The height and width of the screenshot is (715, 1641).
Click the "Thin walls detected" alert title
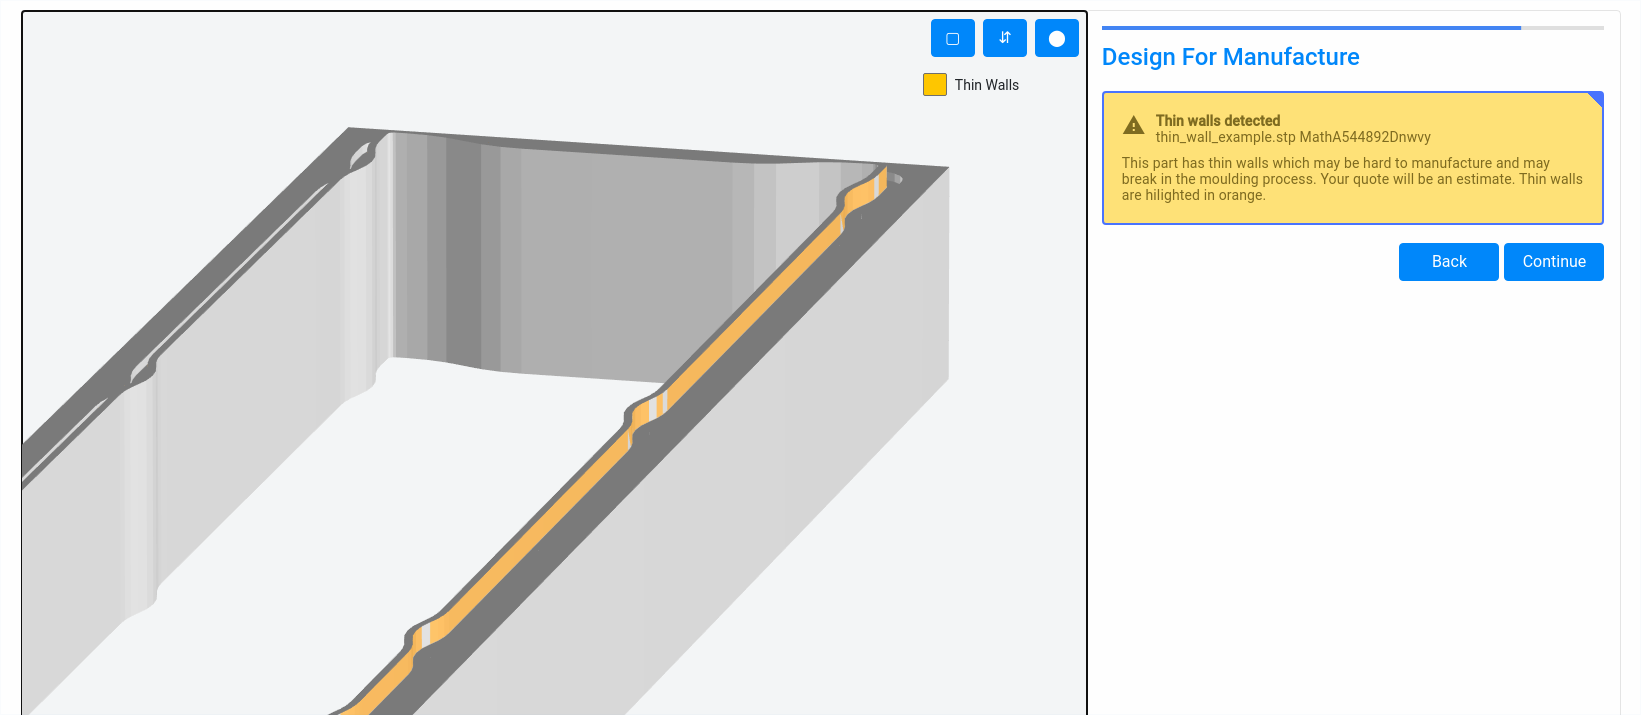1218,121
